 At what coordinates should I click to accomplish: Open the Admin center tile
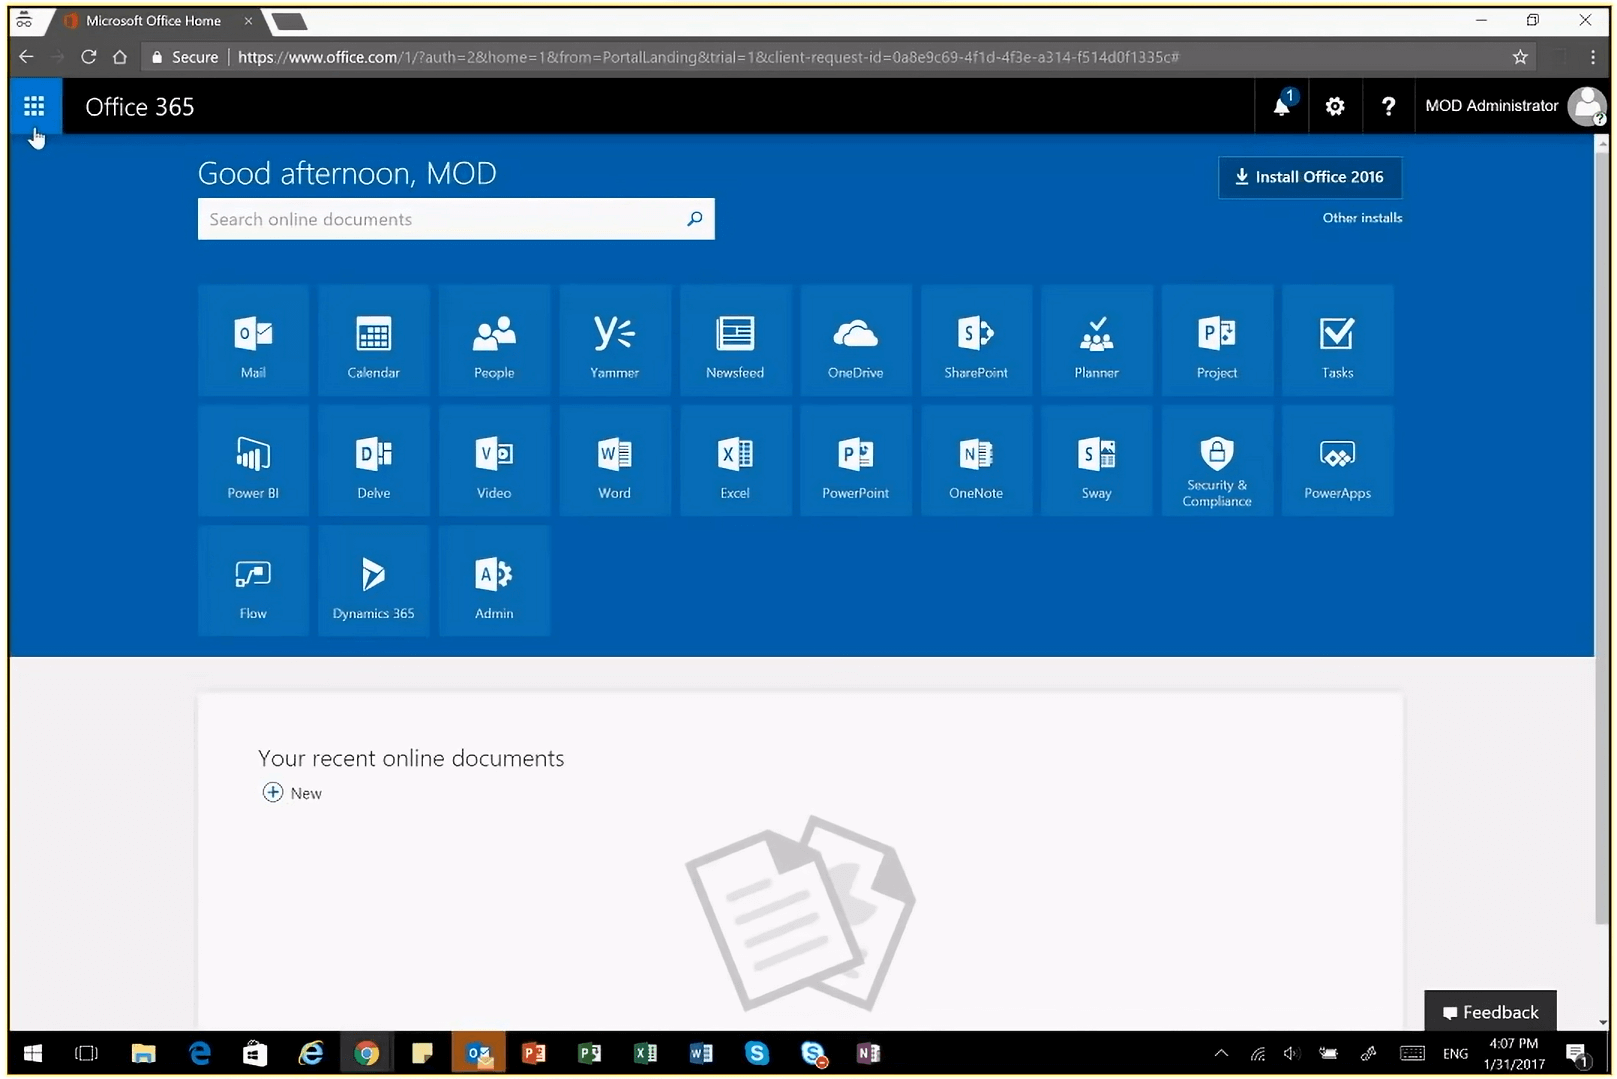coord(494,581)
